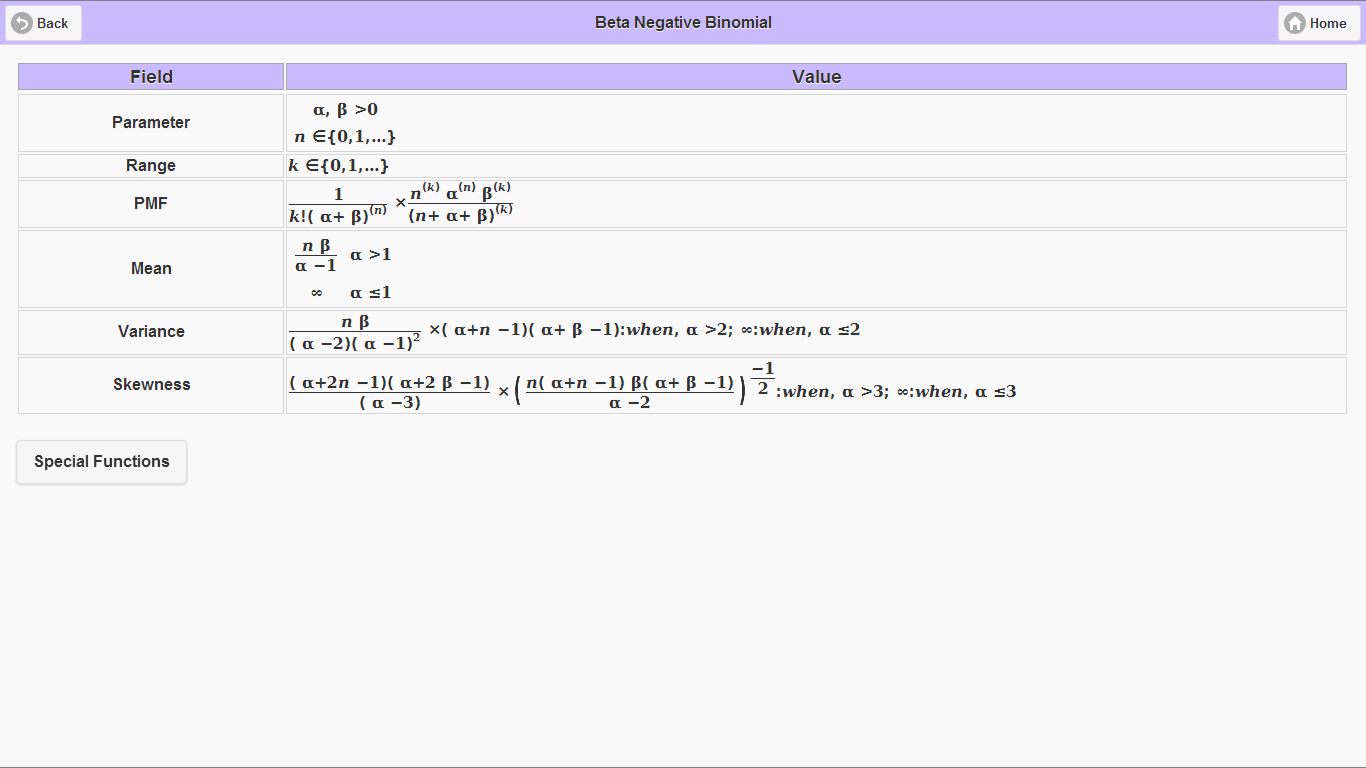Open Special Functions

pos(100,461)
